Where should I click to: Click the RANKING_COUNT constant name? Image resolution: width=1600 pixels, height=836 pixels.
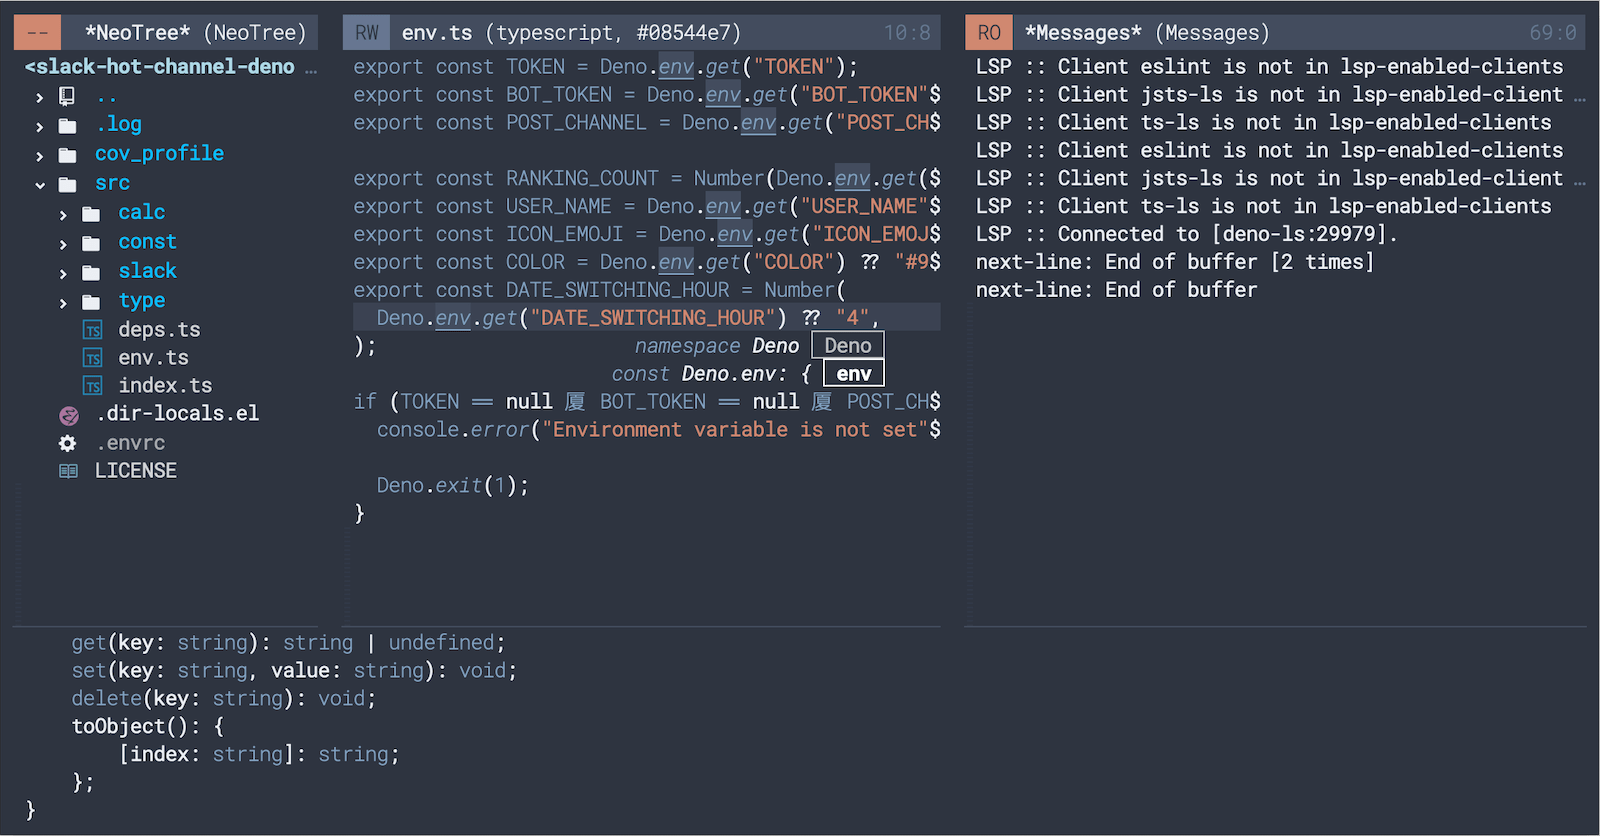pos(582,178)
